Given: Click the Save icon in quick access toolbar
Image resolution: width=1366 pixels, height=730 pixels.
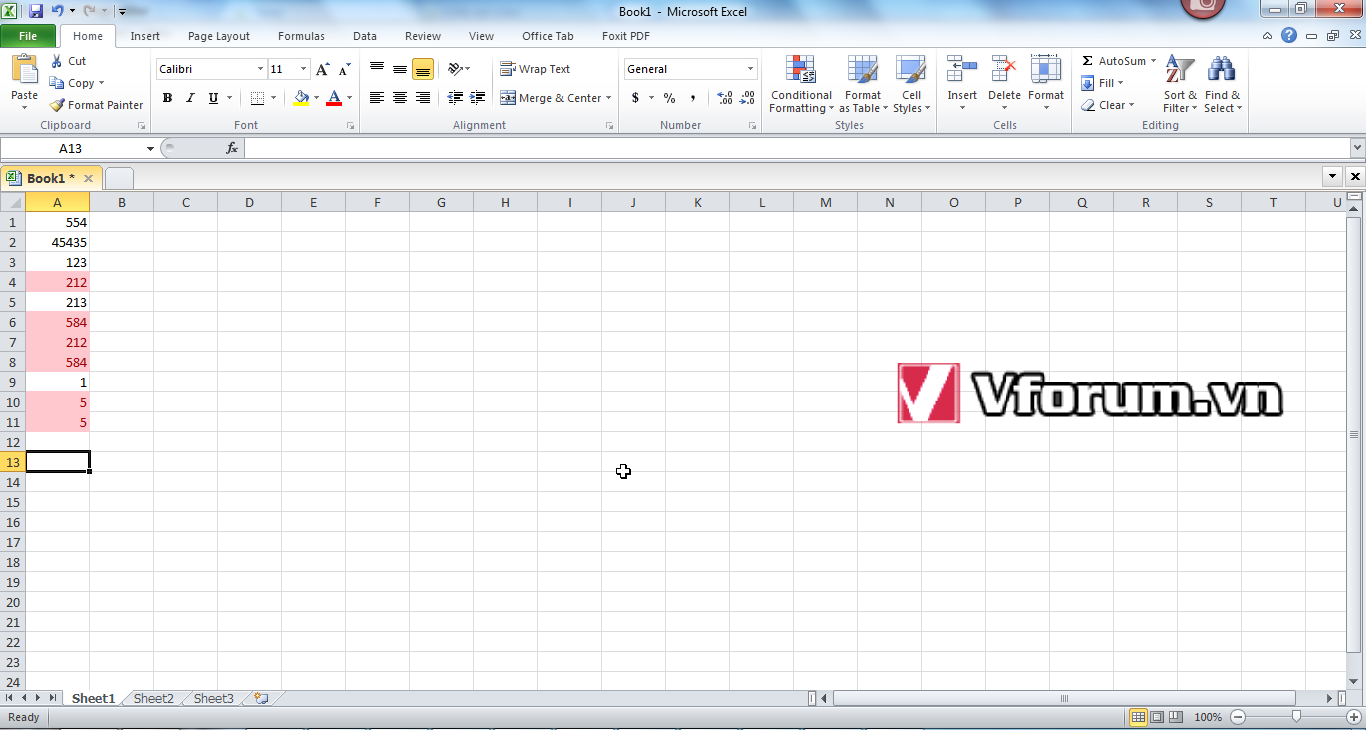Looking at the screenshot, I should (36, 11).
